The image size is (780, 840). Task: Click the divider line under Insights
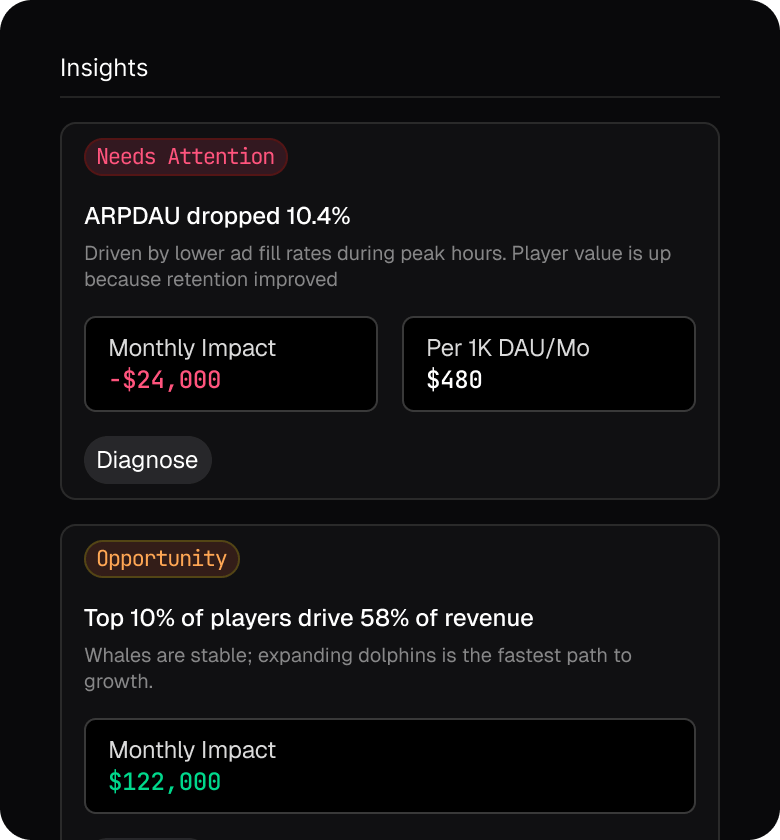[x=389, y=97]
